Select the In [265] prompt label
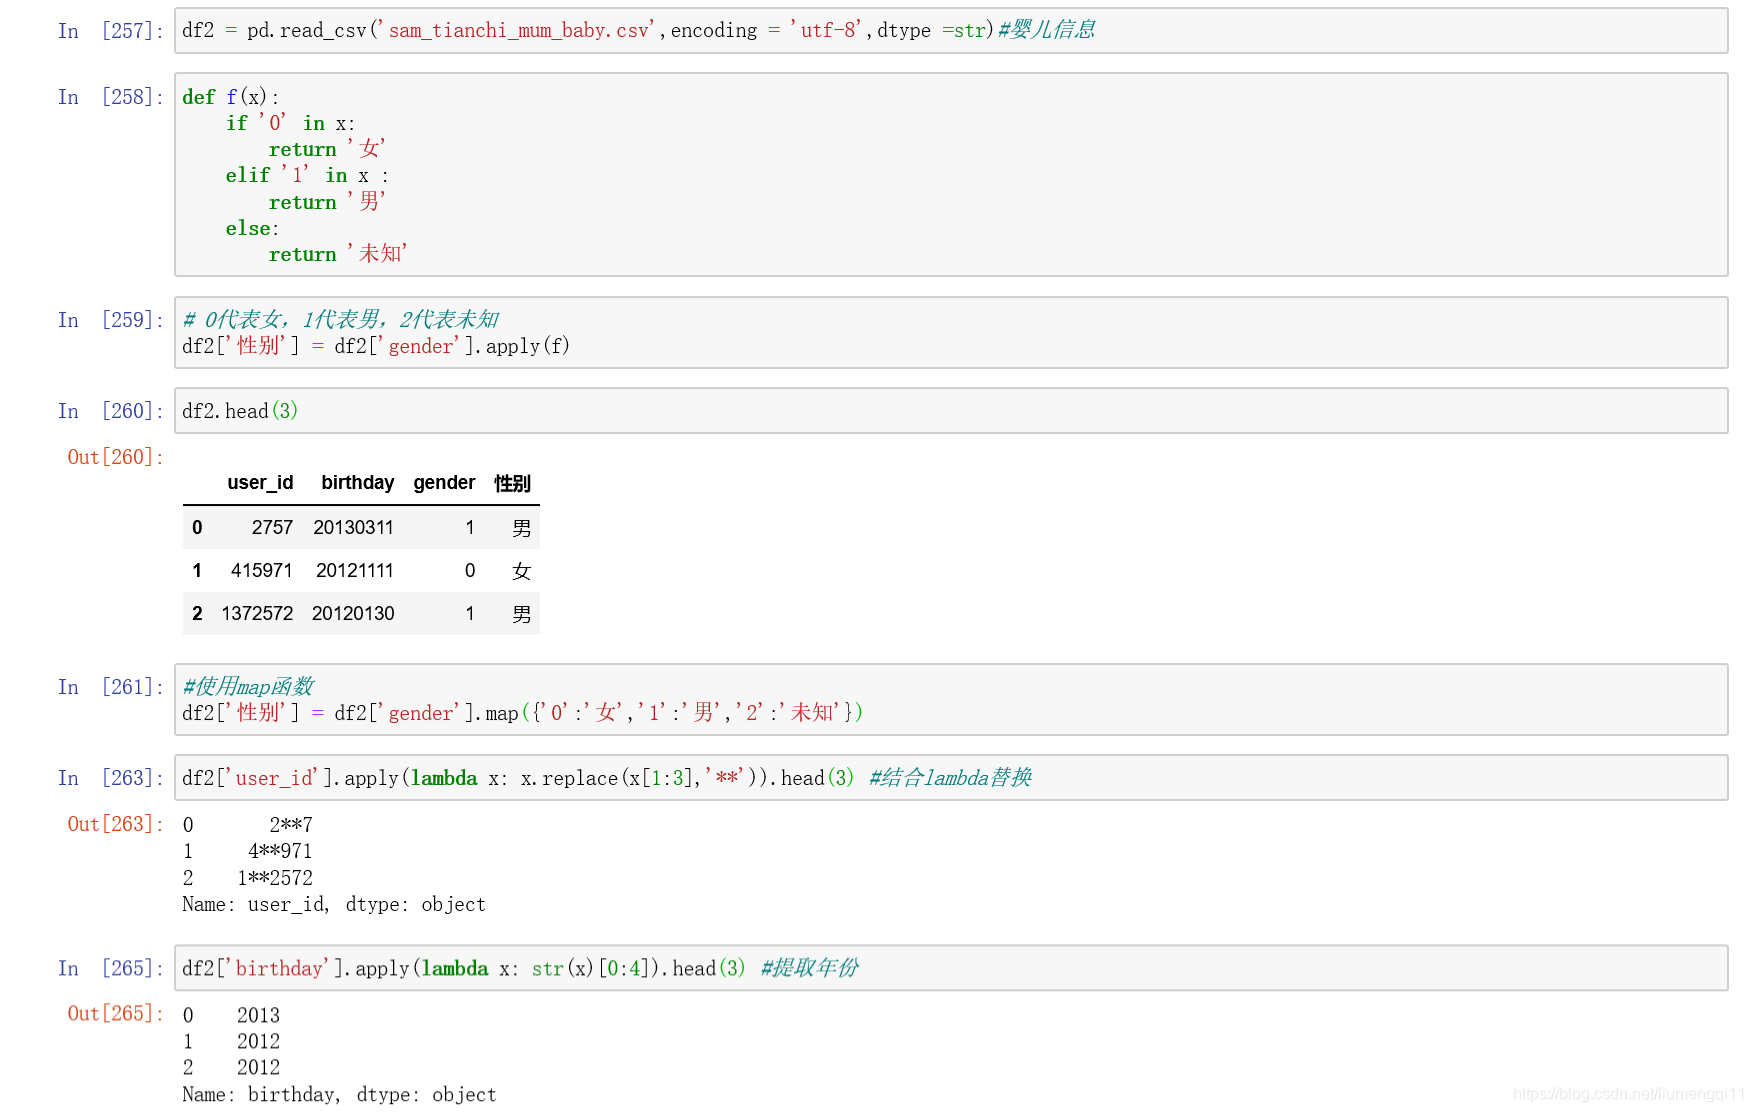 110,968
